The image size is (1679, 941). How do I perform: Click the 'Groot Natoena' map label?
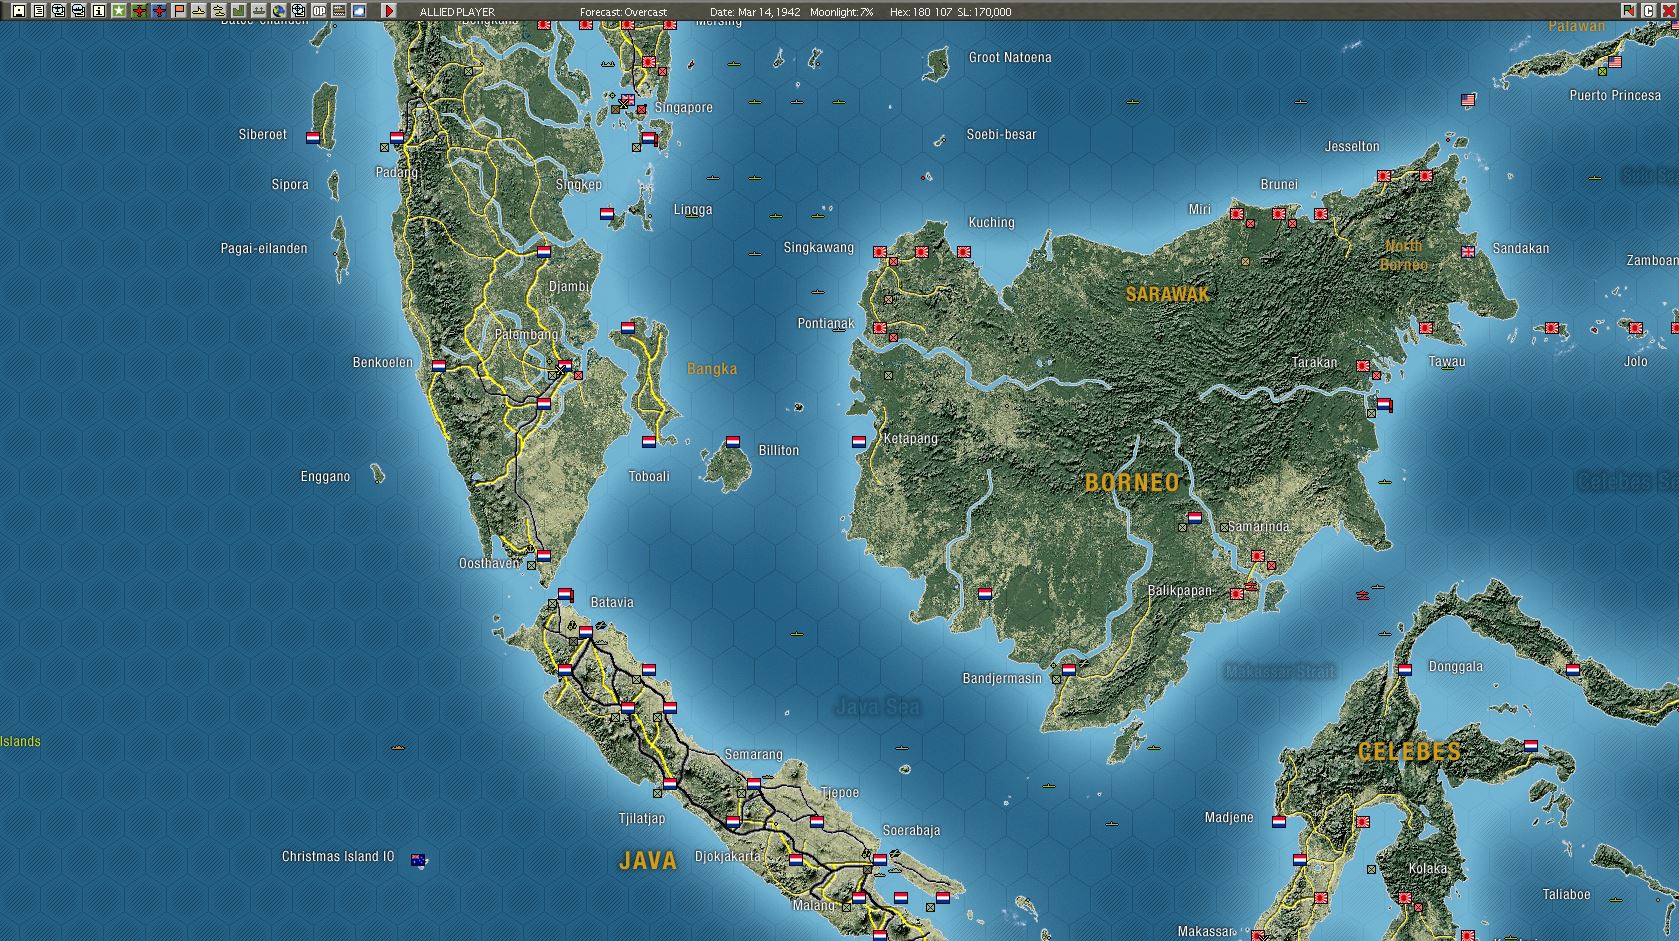coord(1010,57)
